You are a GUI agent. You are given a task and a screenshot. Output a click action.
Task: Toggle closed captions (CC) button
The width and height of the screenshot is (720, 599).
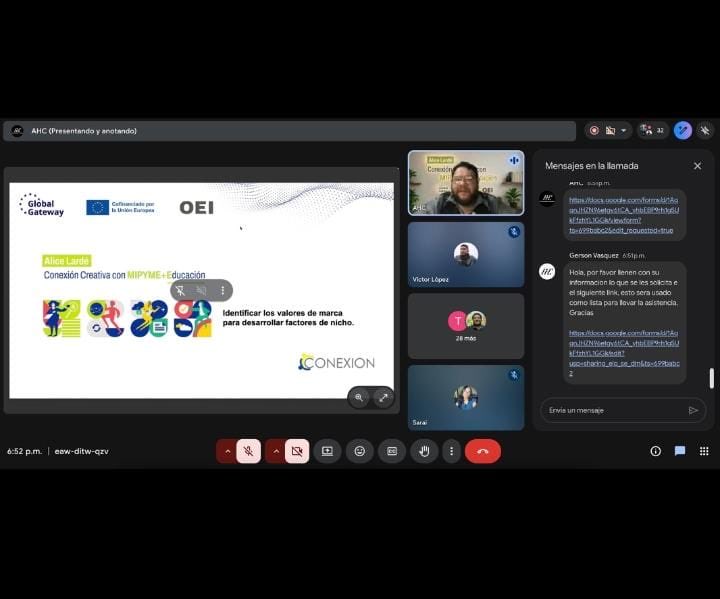[392, 452]
